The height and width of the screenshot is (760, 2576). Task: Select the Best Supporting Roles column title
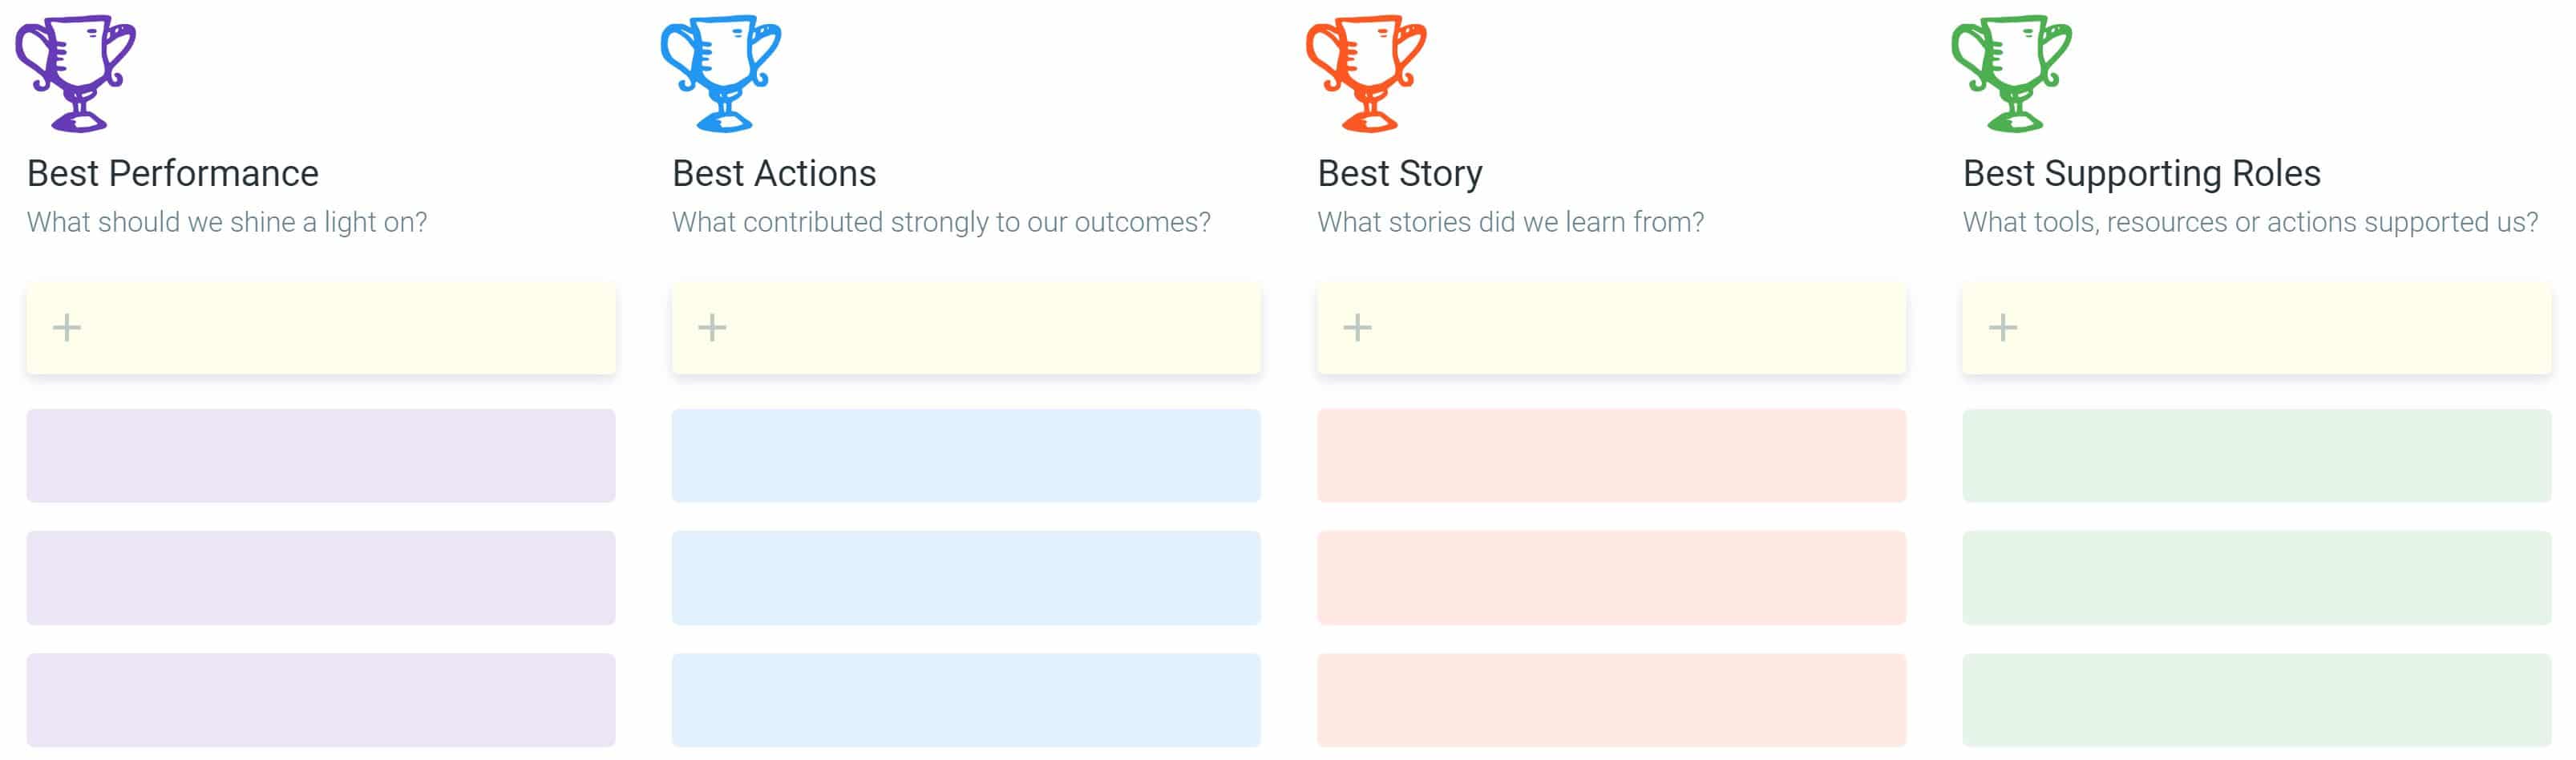click(x=2141, y=174)
